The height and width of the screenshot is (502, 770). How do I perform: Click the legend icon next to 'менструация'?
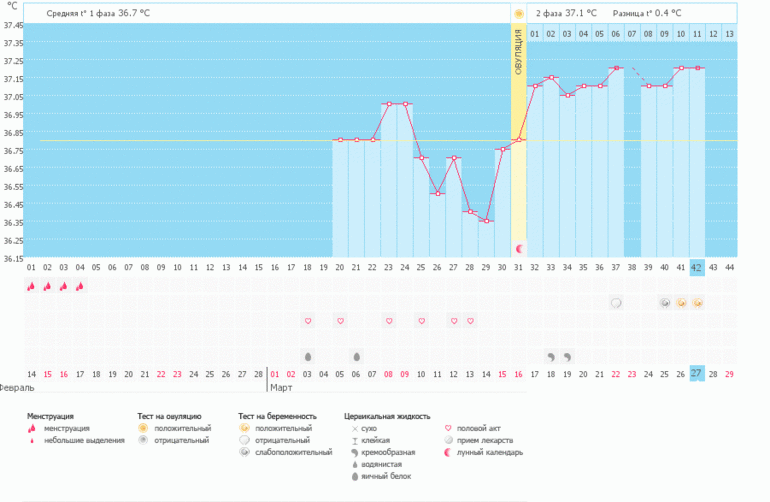[x=32, y=428]
